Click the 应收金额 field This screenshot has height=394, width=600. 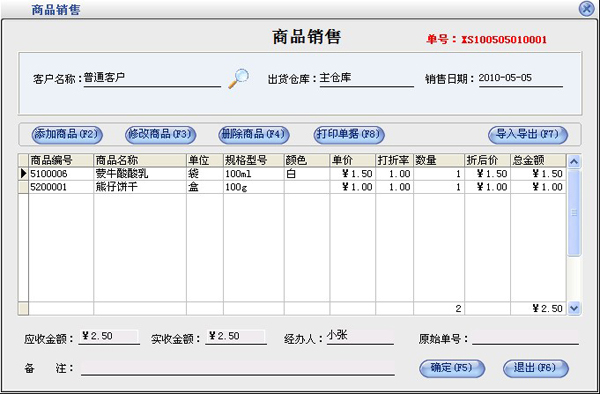tap(109, 337)
